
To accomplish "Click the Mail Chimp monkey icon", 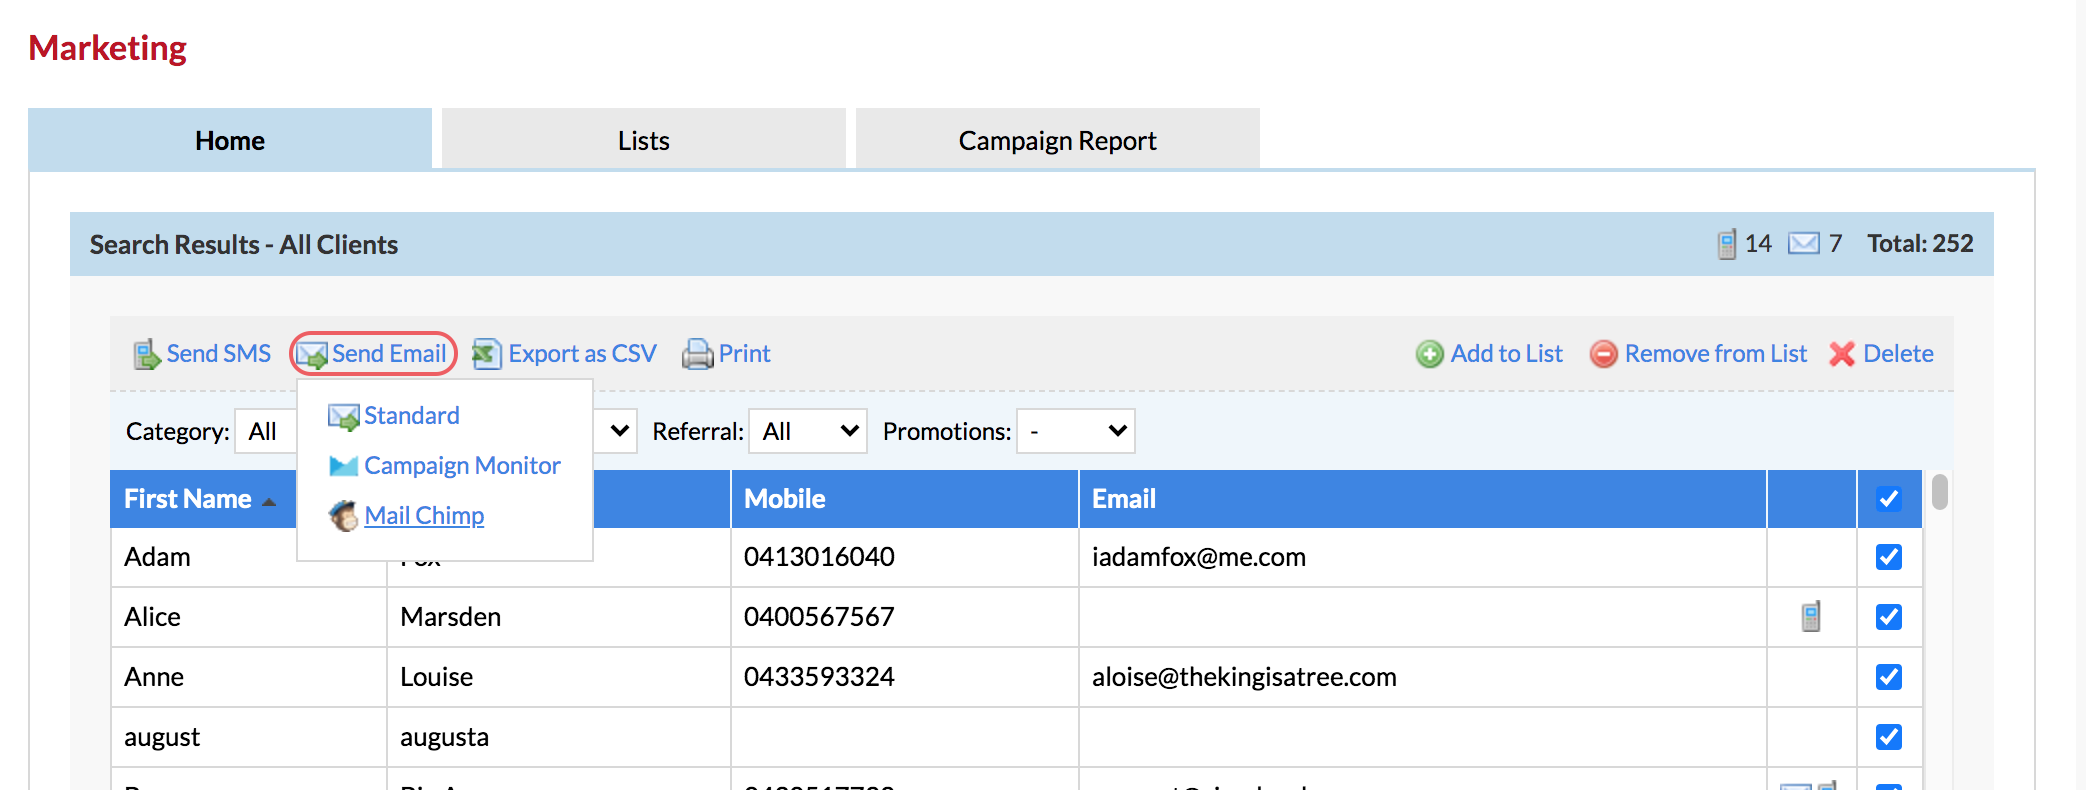I will coord(344,516).
